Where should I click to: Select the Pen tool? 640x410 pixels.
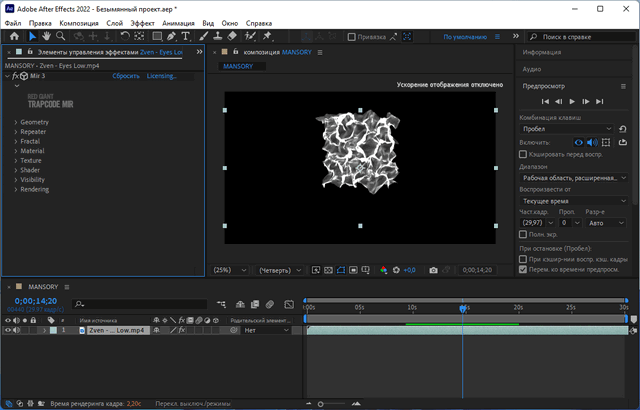(172, 36)
